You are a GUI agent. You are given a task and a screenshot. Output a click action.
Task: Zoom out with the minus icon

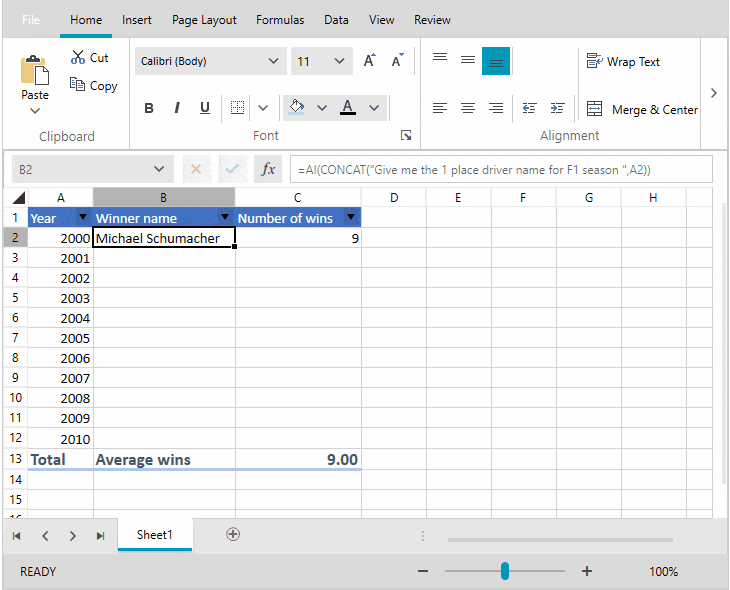point(423,571)
